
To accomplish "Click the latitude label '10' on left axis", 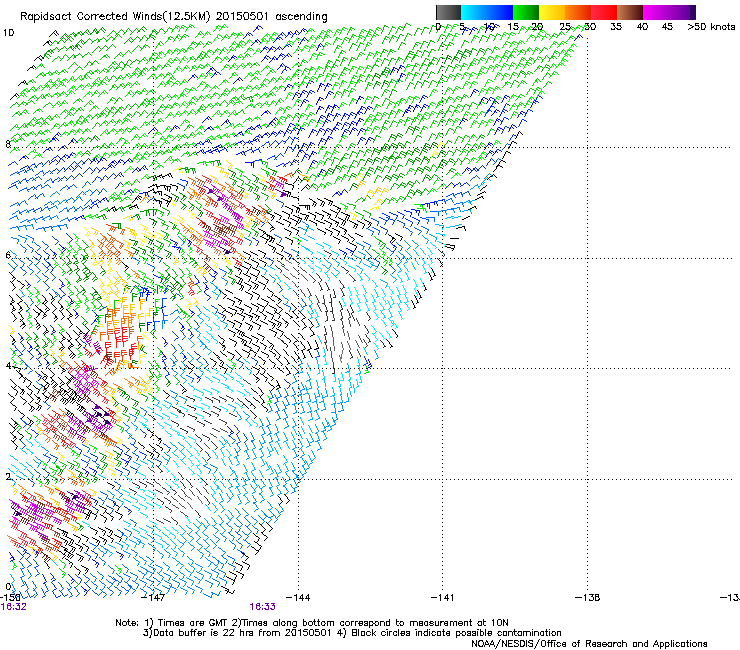I will pyautogui.click(x=8, y=33).
